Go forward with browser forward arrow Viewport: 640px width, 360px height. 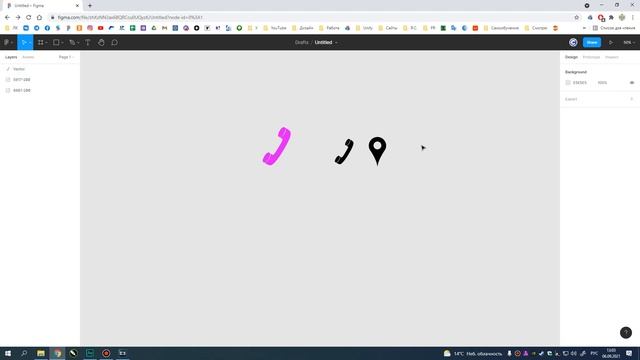point(18,17)
